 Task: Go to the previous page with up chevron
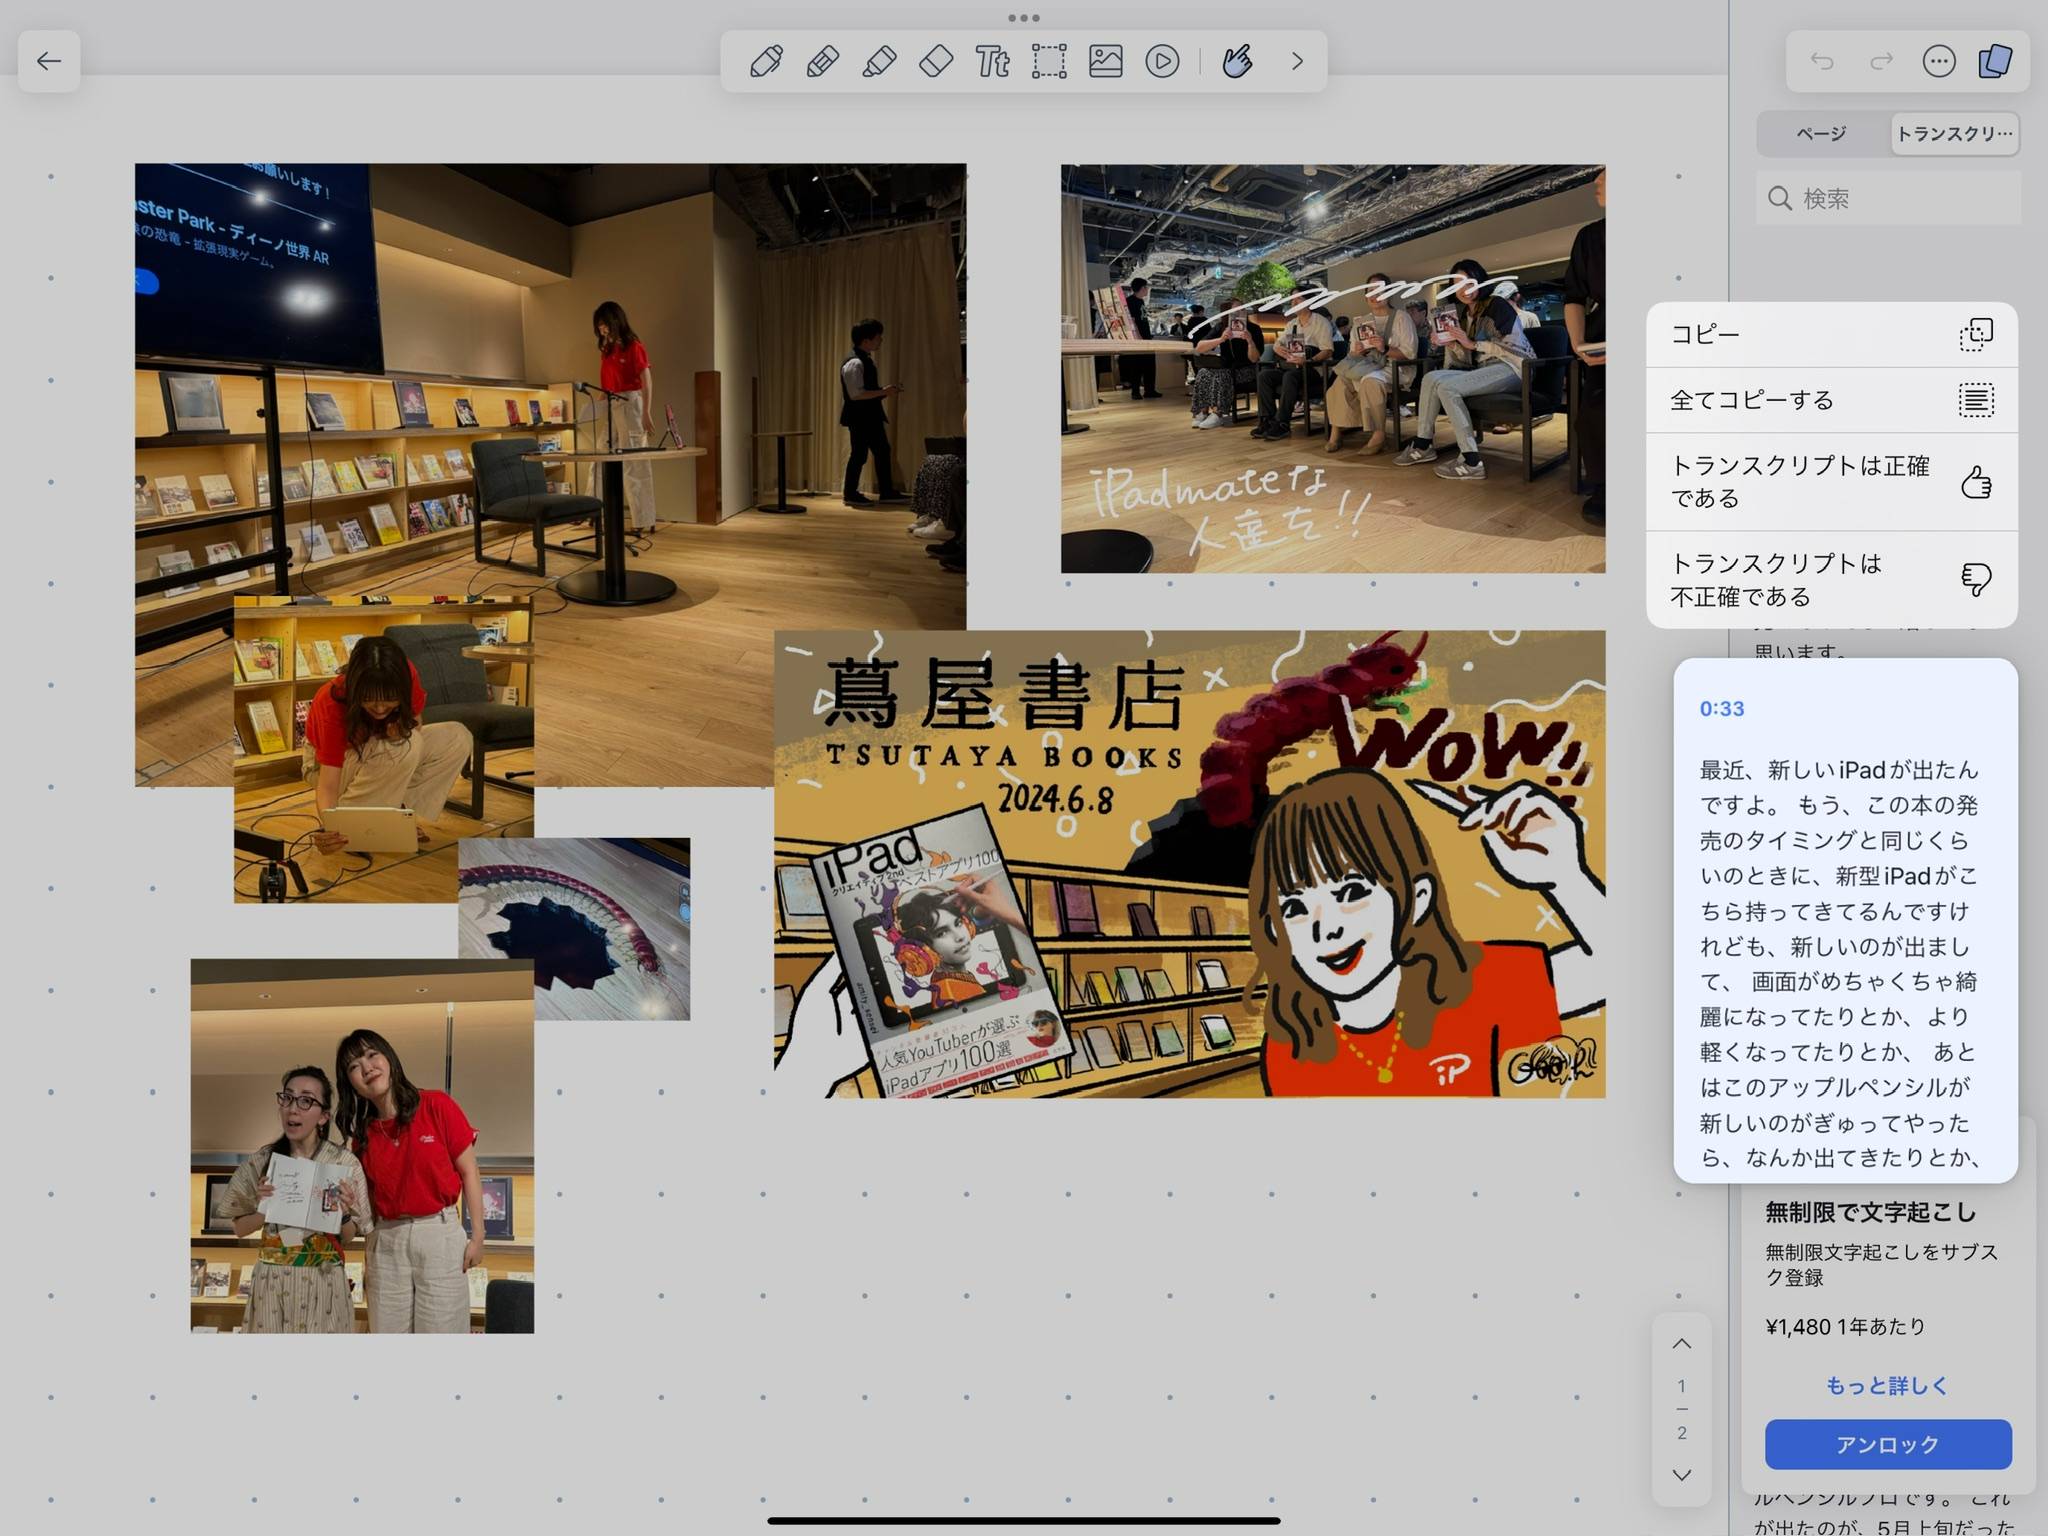point(1682,1344)
